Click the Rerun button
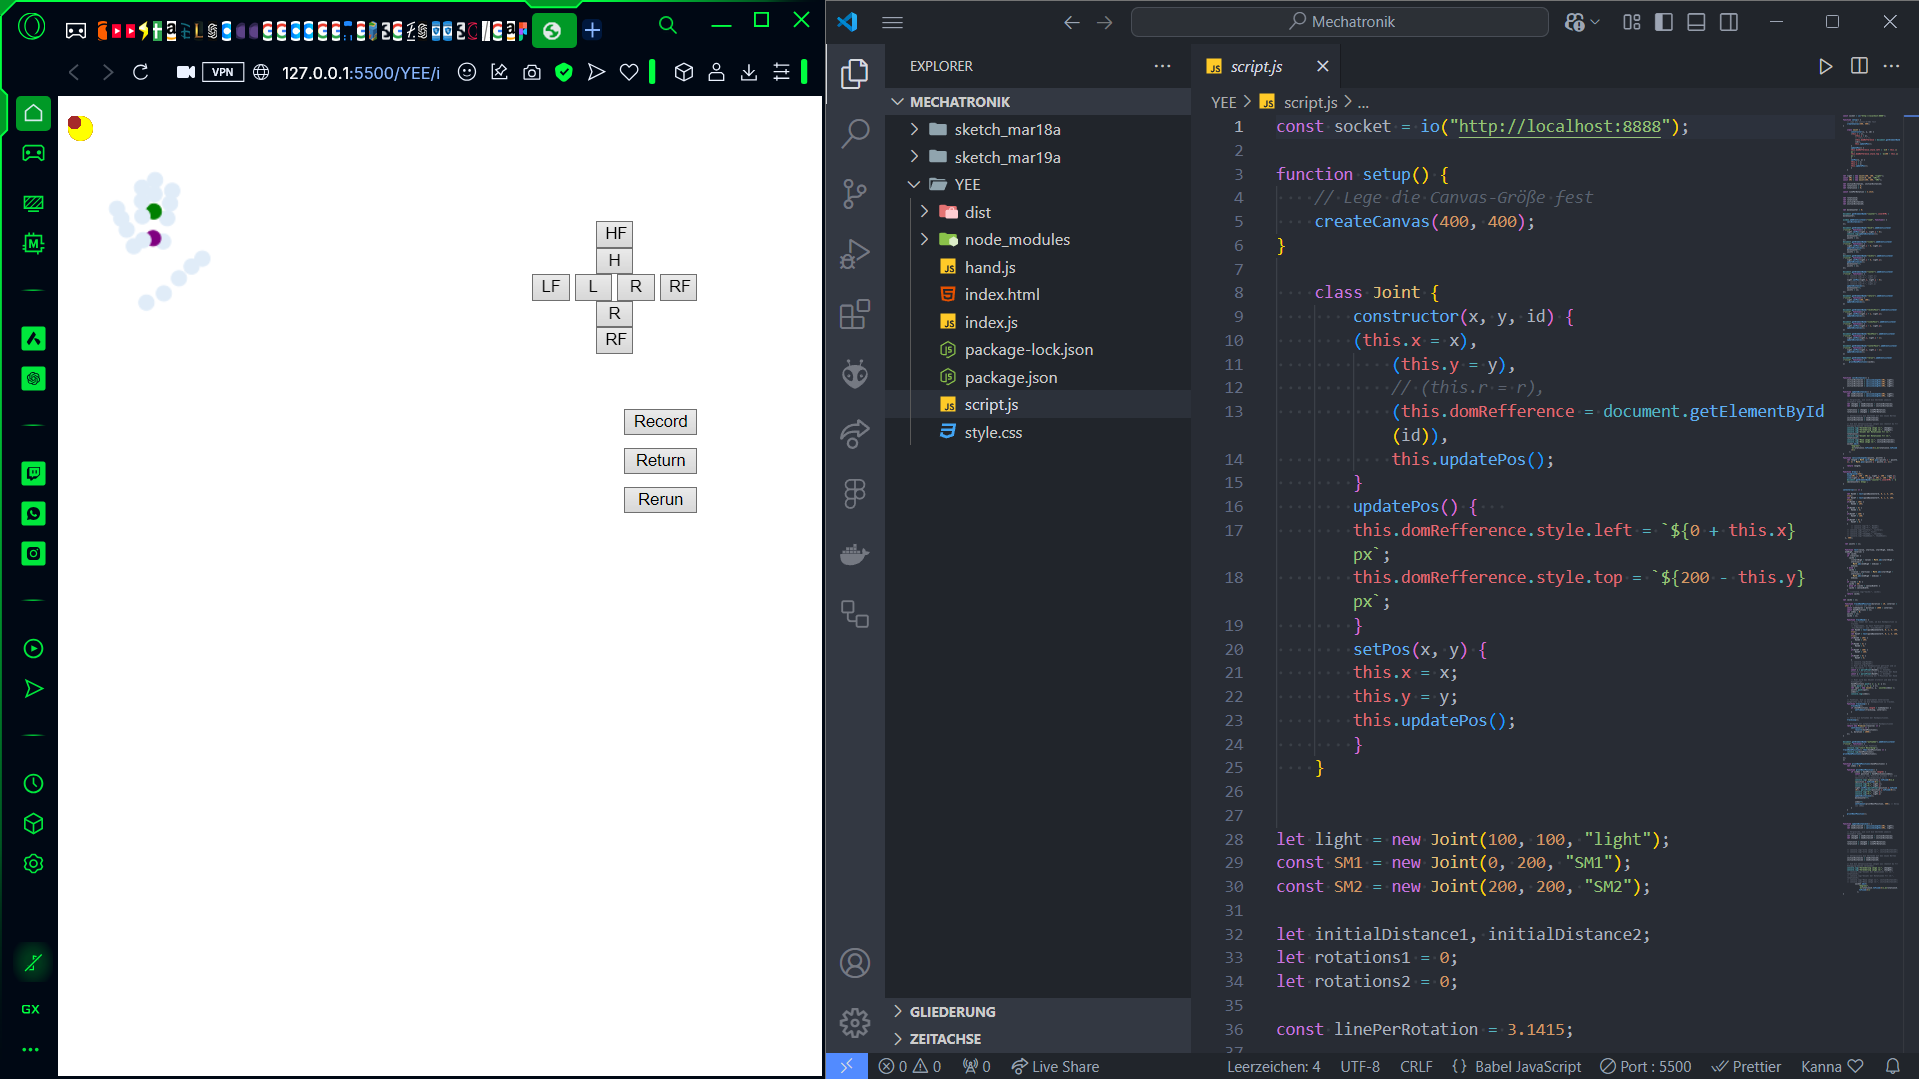1919x1079 pixels. click(x=660, y=499)
